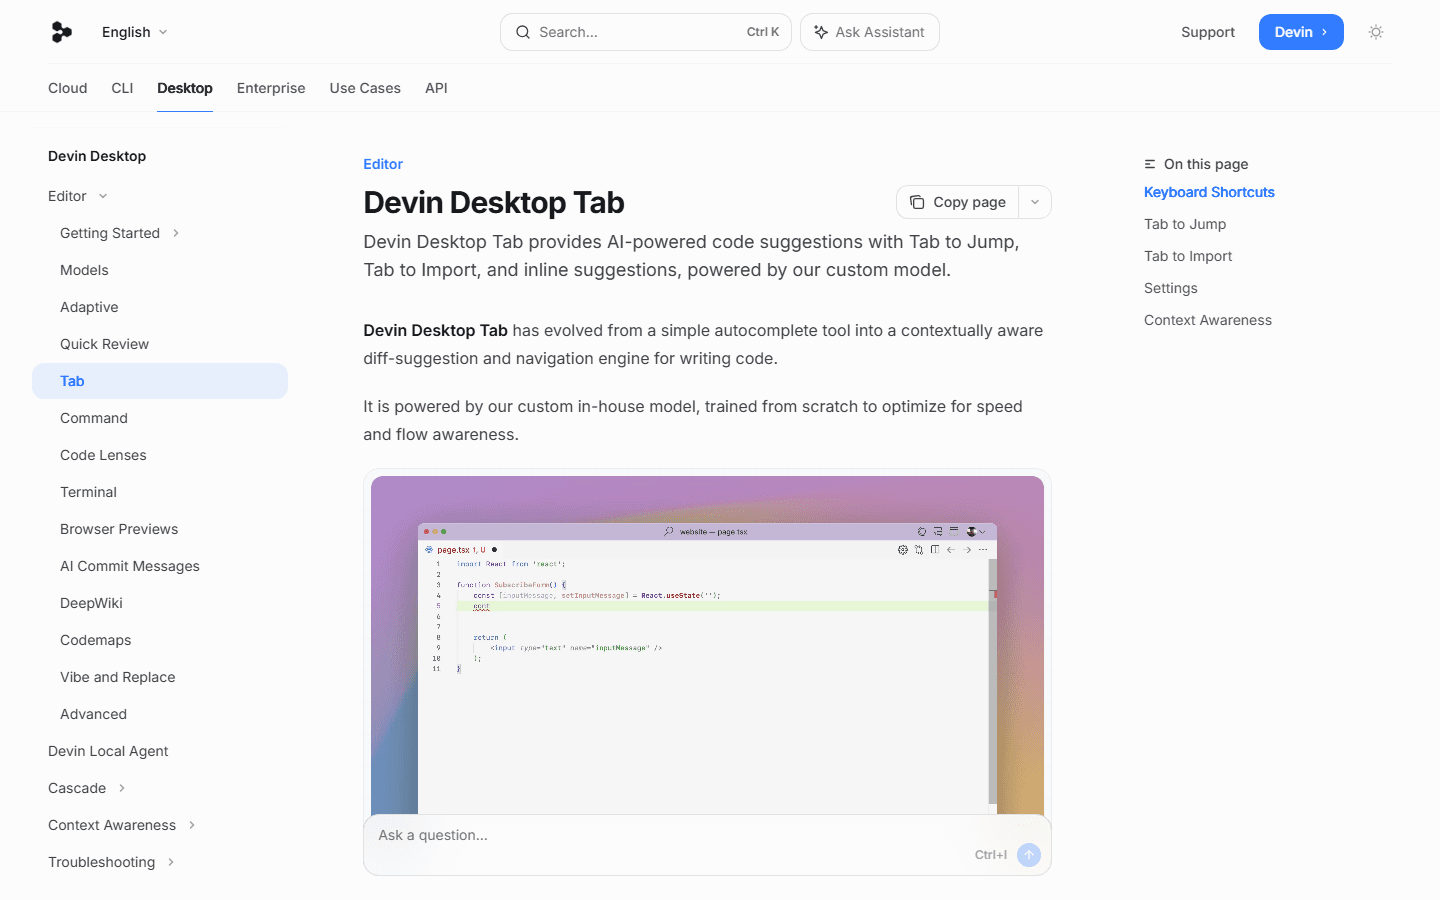1440x900 pixels.
Task: Click the editor demo screenshot image
Action: pos(707,645)
